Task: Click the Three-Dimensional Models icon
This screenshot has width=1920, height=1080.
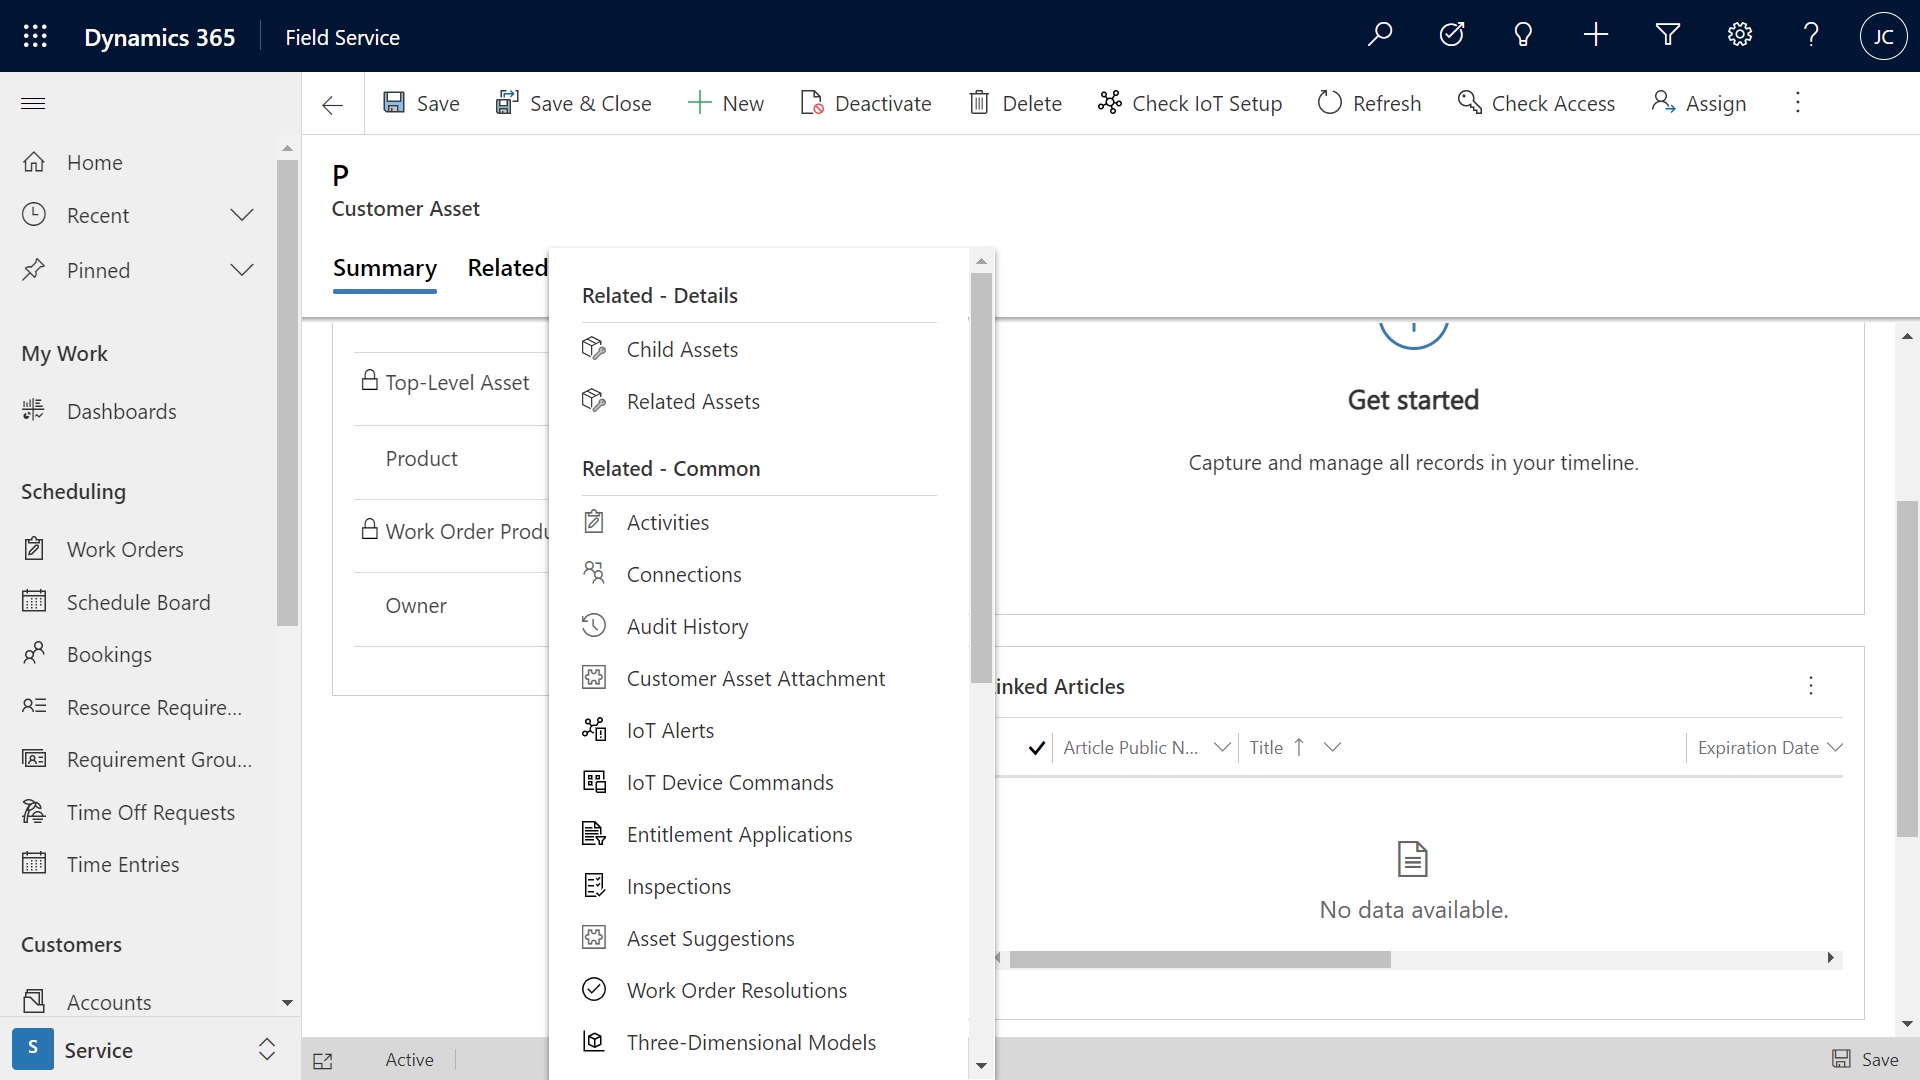Action: [x=595, y=1042]
